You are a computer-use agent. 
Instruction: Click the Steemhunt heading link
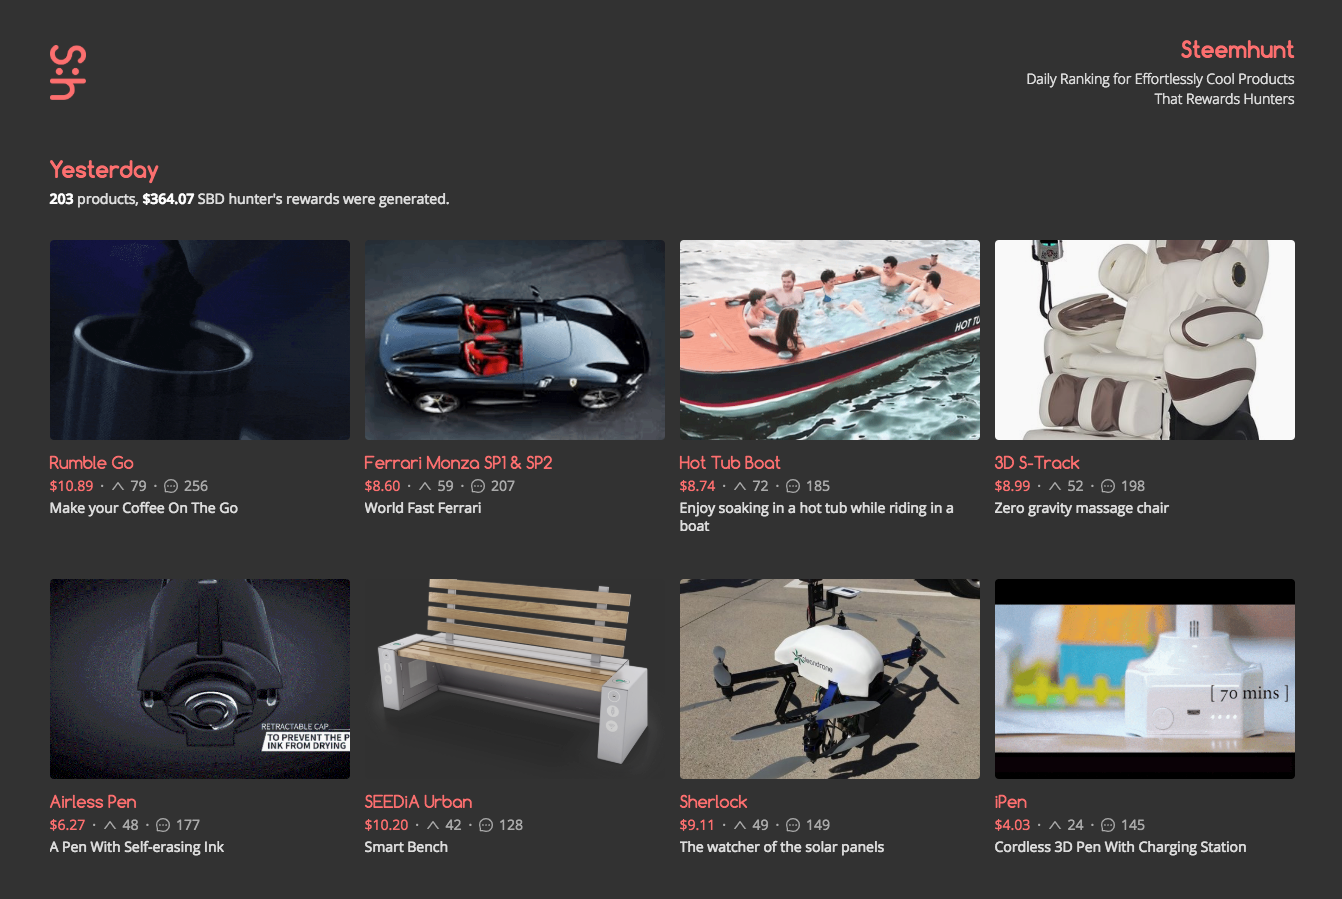coord(1237,50)
